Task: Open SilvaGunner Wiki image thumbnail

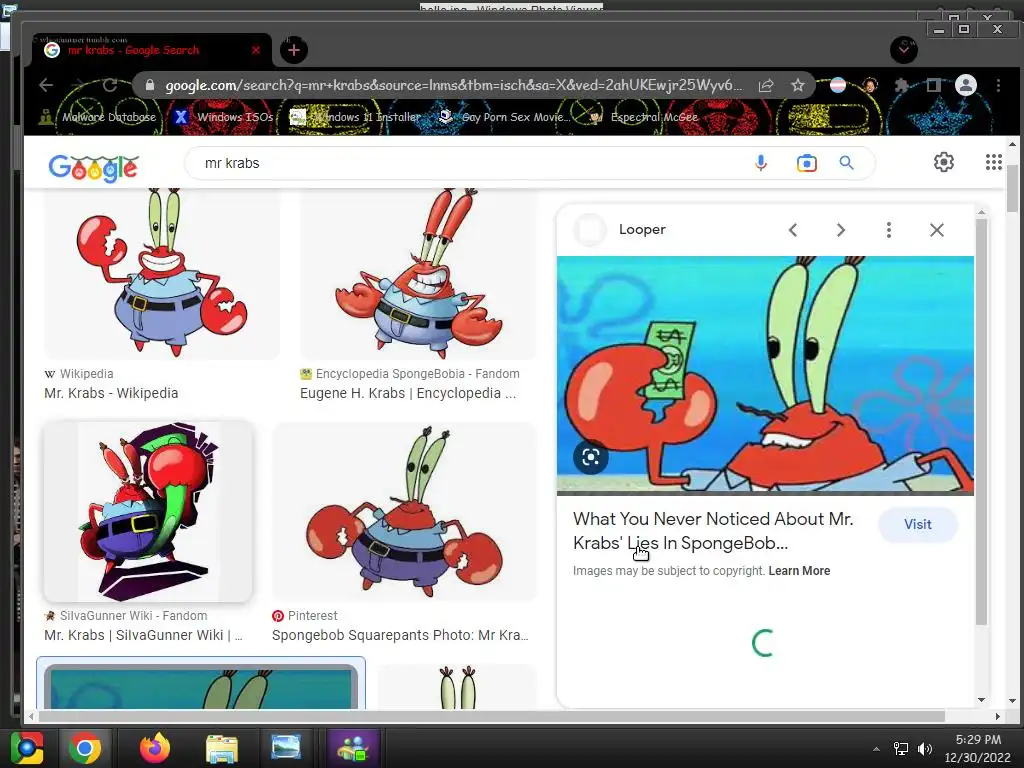Action: 148,511
